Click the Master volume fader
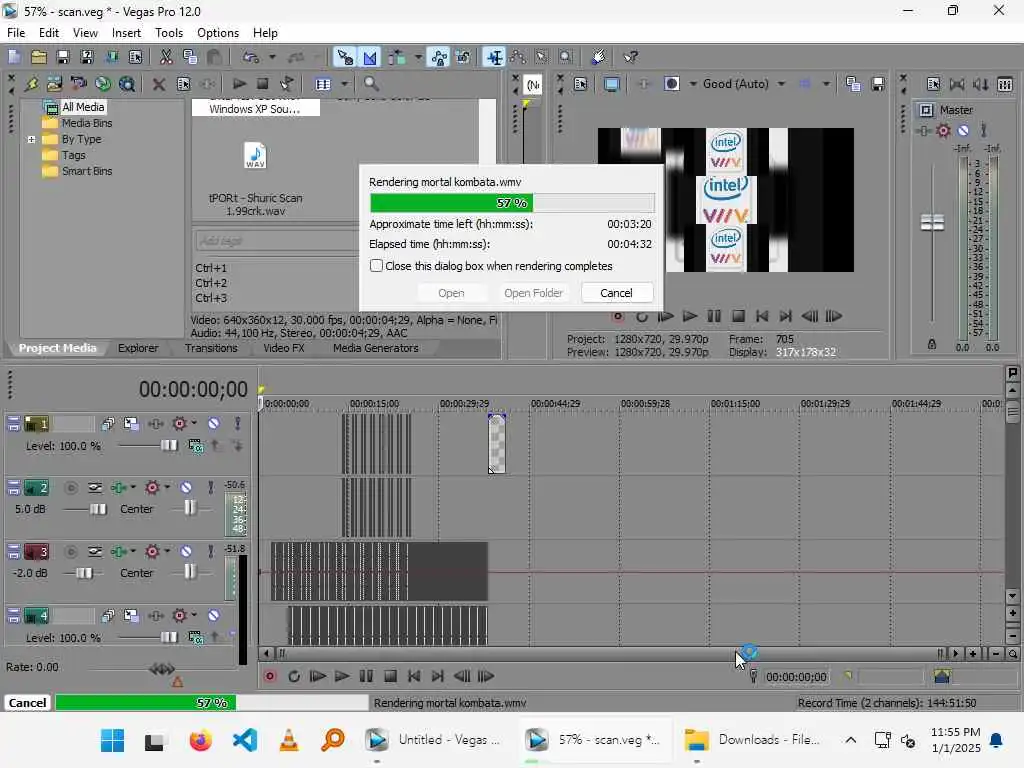Viewport: 1024px width, 768px height. (x=932, y=222)
